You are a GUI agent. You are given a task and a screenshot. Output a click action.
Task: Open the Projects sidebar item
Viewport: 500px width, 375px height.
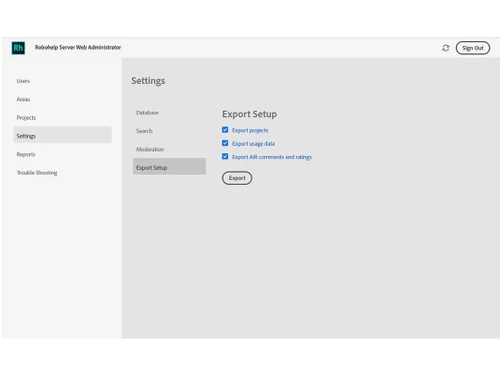26,118
